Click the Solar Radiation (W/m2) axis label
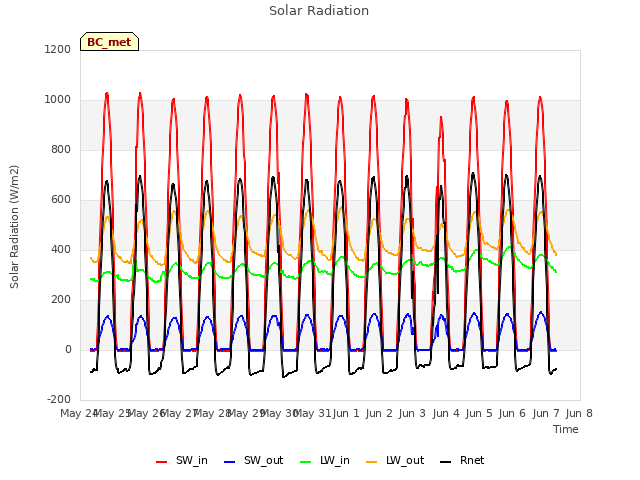 coord(14,227)
